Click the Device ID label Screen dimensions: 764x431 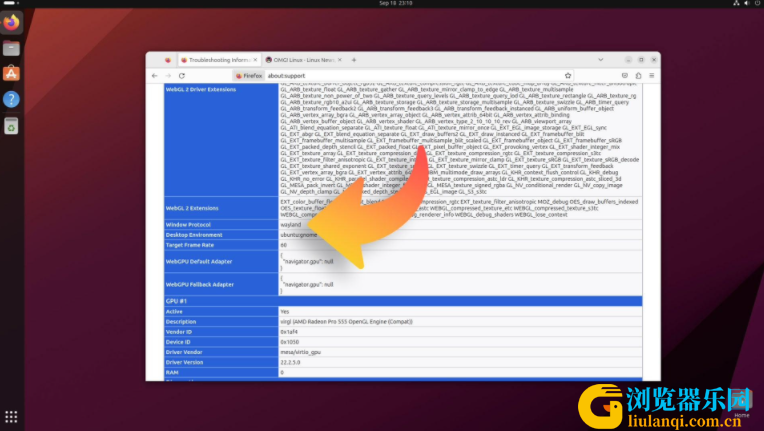tap(178, 342)
